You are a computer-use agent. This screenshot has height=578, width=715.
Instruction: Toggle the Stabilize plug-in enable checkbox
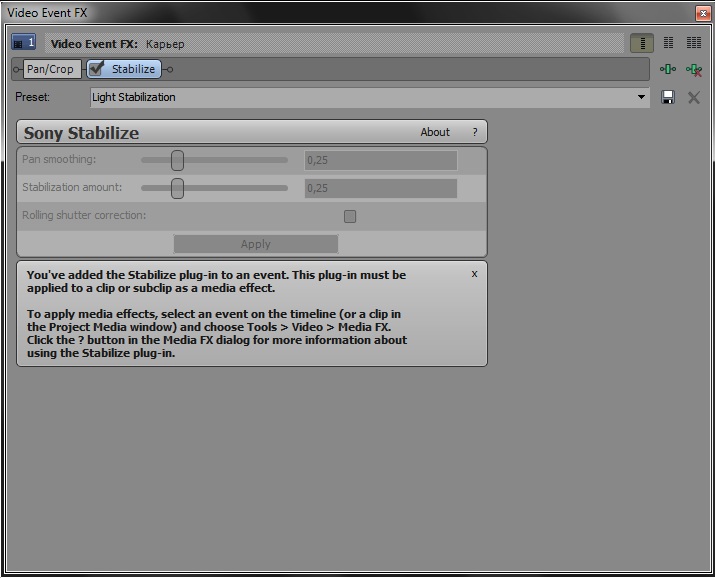coord(97,69)
